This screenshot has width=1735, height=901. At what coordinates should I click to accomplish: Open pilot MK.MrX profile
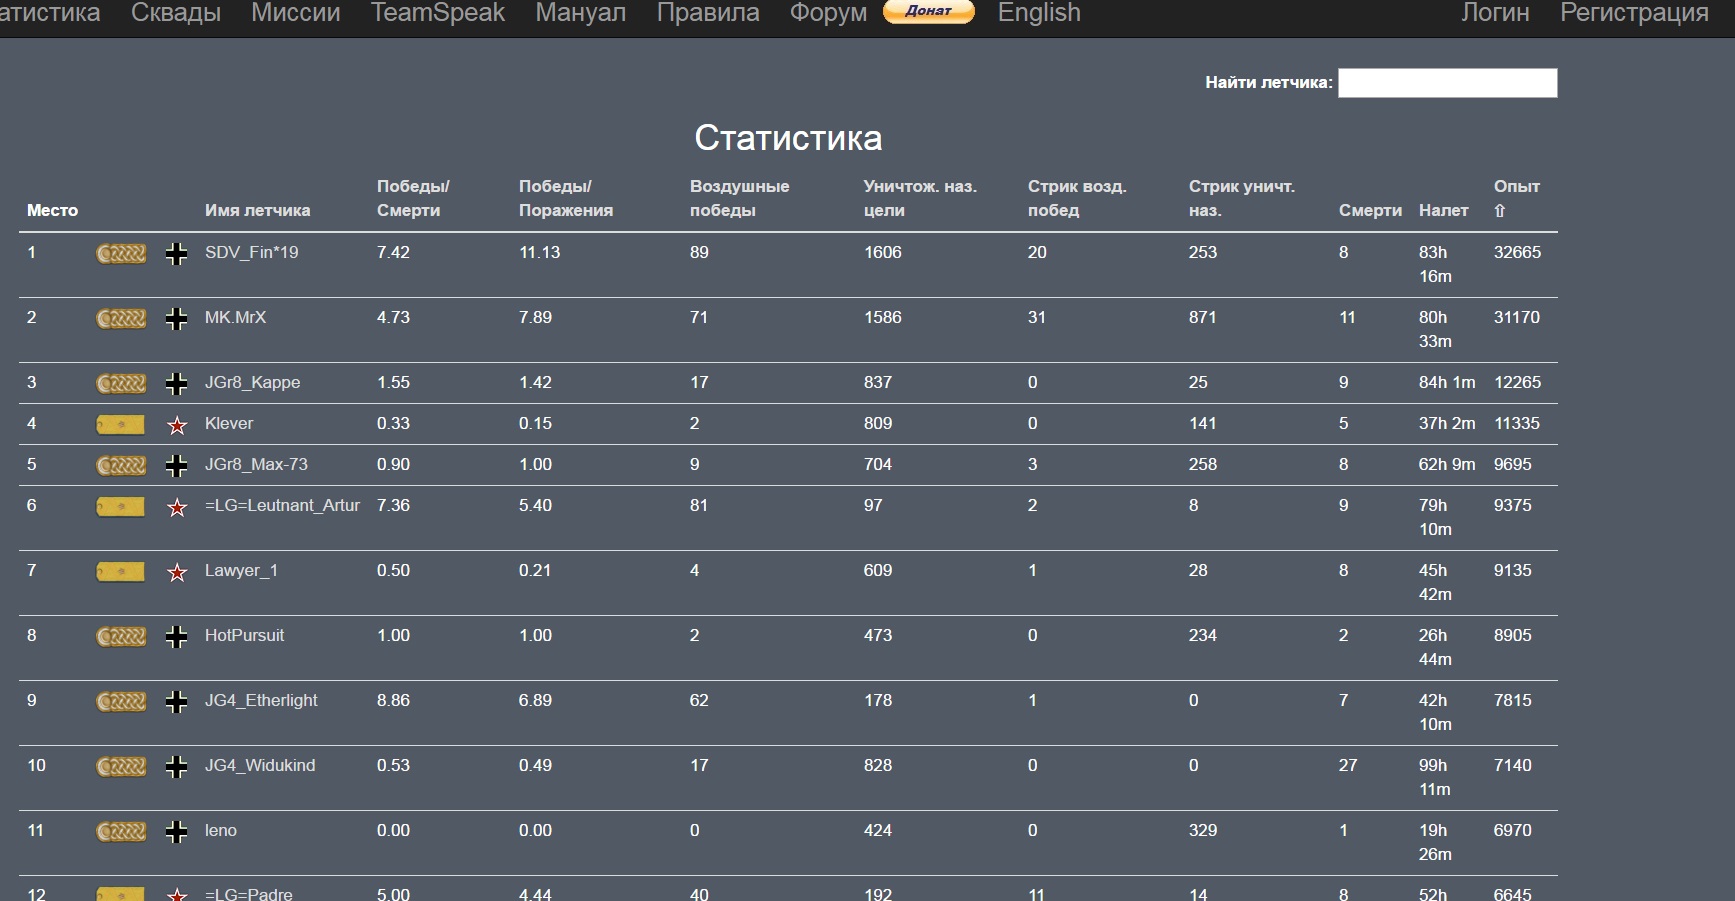[236, 318]
